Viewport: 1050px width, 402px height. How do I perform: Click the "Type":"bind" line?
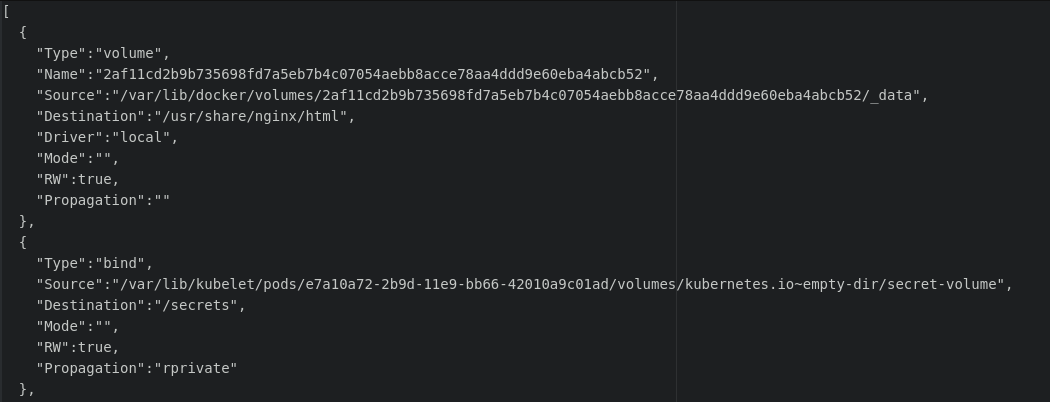pos(94,263)
